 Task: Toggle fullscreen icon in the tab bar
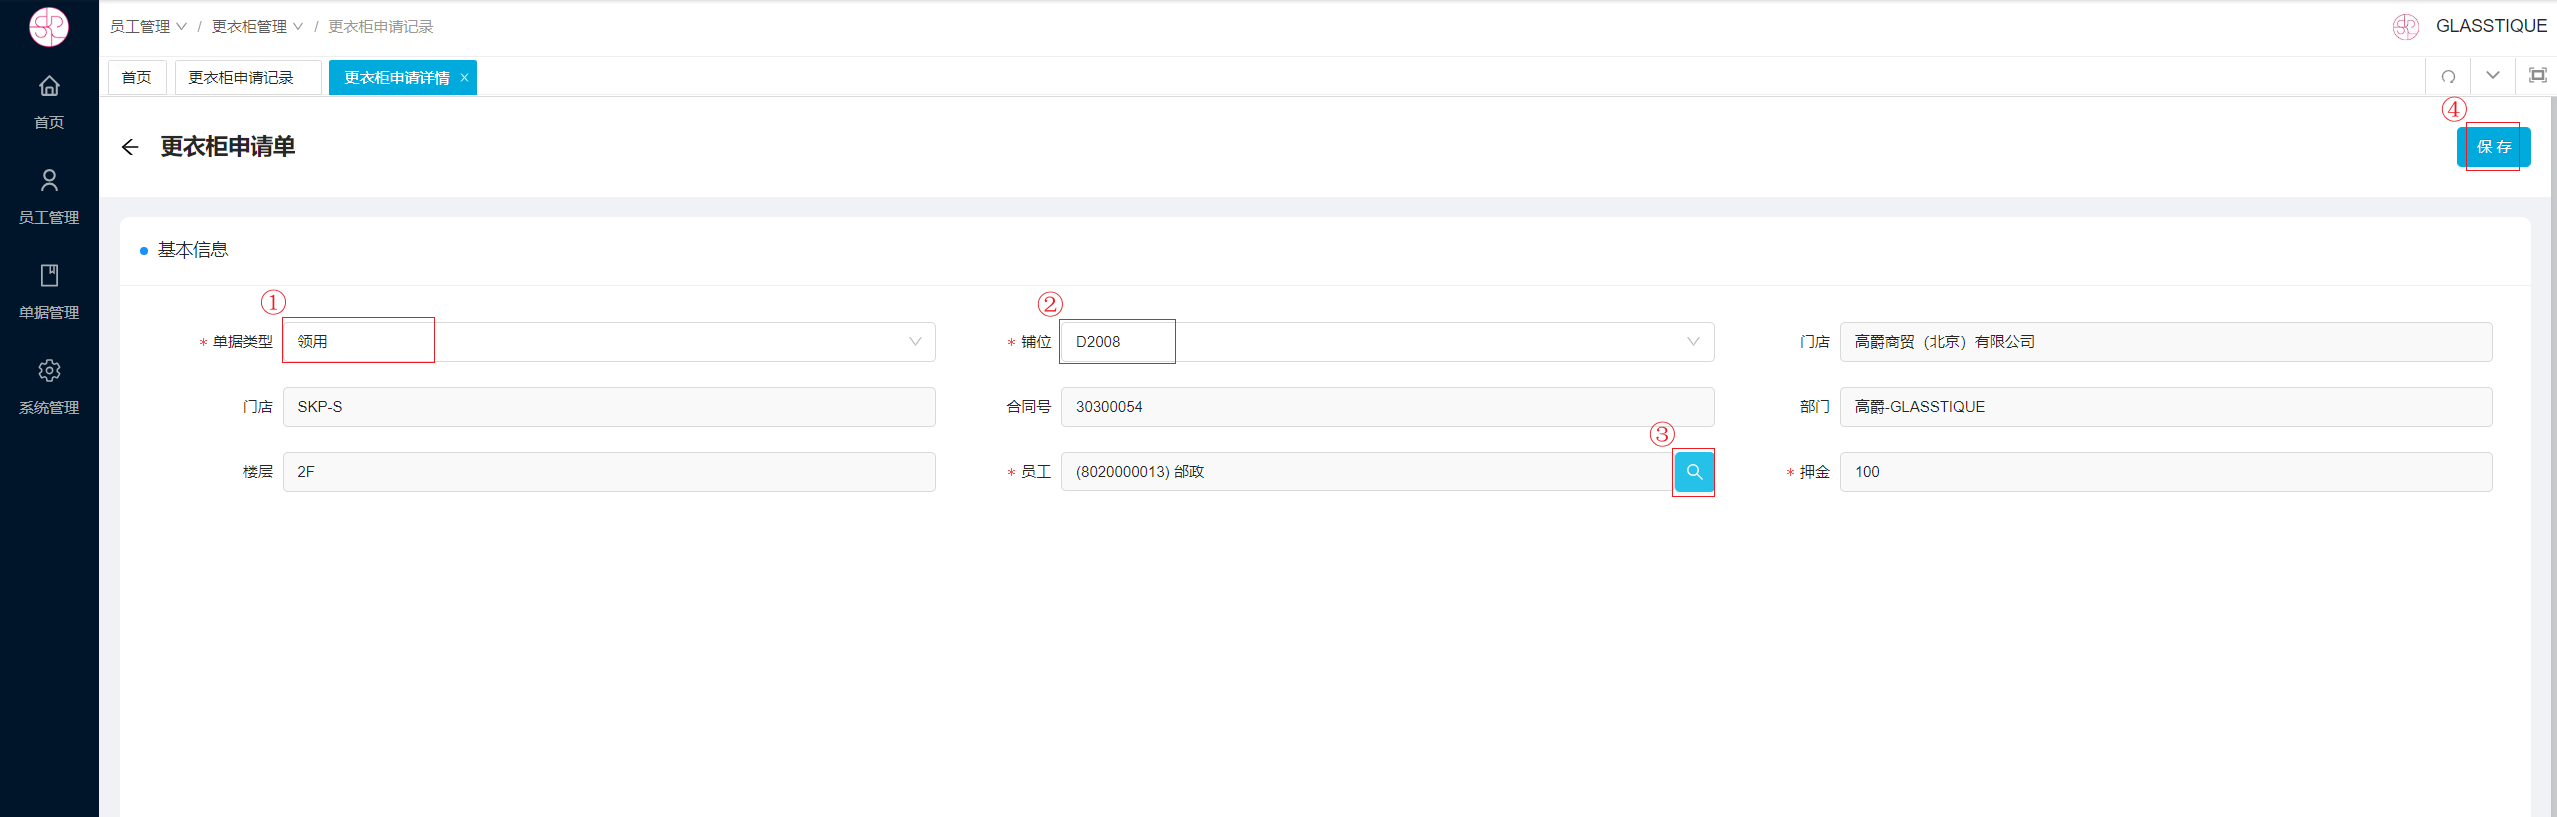tap(2537, 75)
